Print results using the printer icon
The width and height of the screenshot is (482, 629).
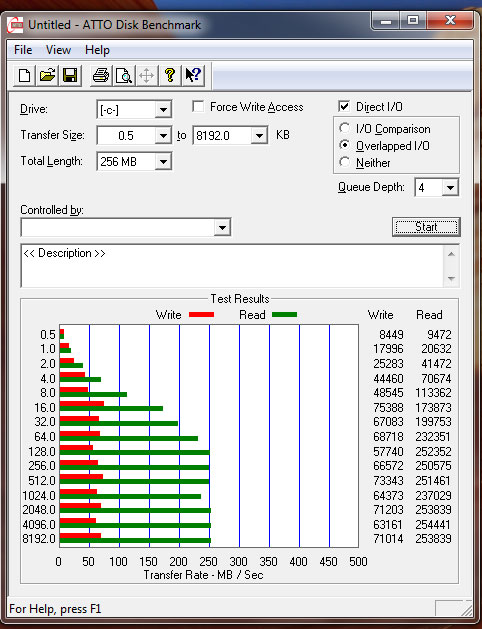[101, 75]
